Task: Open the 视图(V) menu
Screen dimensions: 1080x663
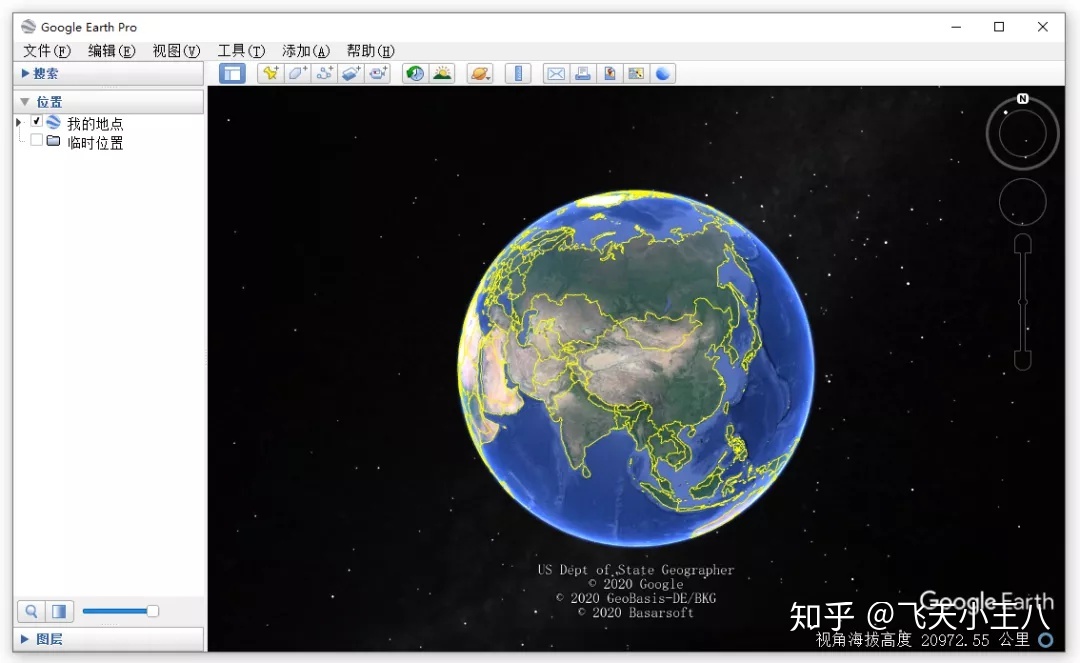Action: tap(176, 51)
